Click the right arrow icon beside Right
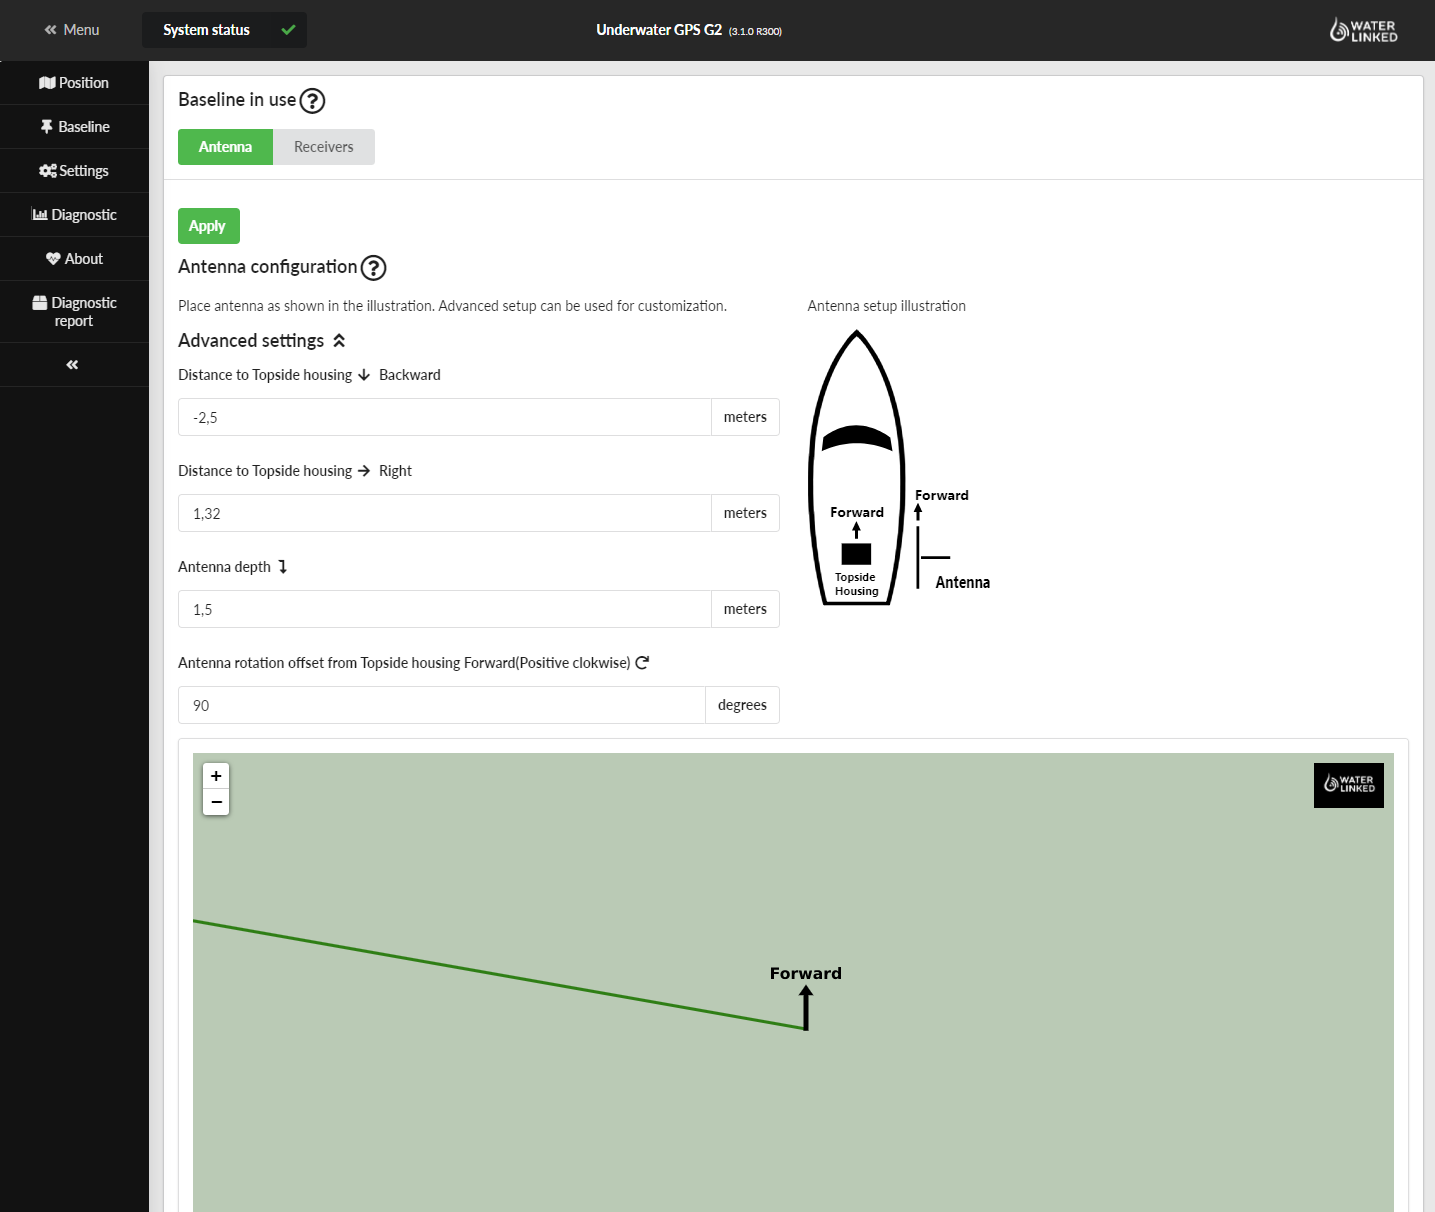Viewport: 1435px width, 1212px height. (x=364, y=471)
